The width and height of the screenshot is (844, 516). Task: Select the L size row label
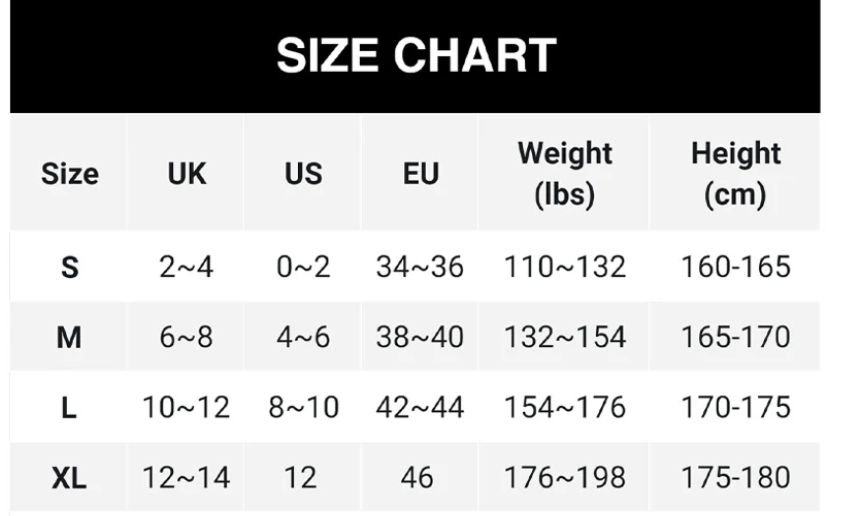coord(69,408)
